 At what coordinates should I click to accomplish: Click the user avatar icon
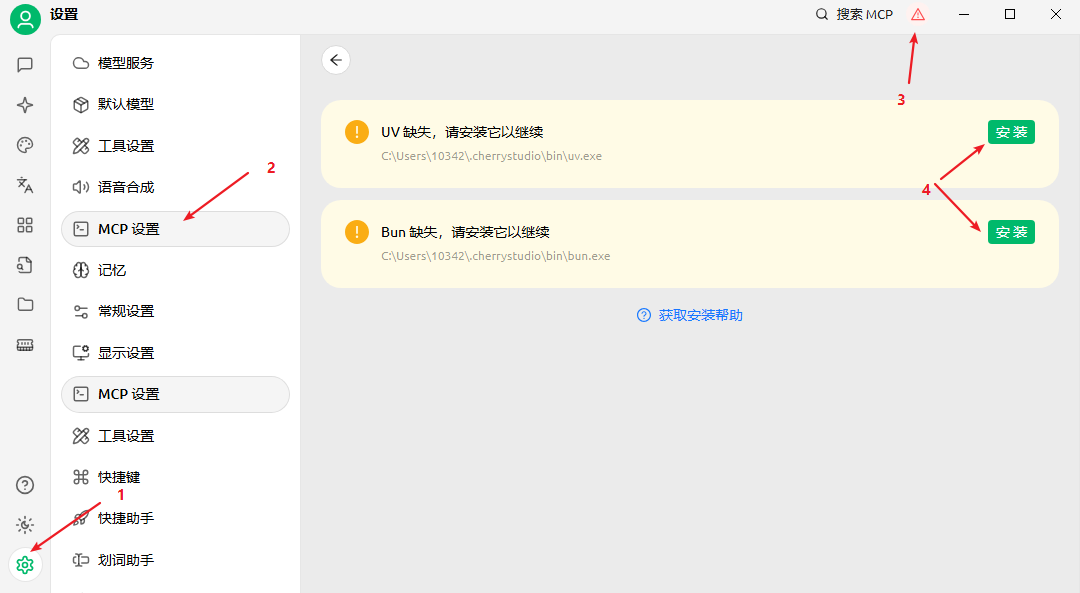[25, 18]
